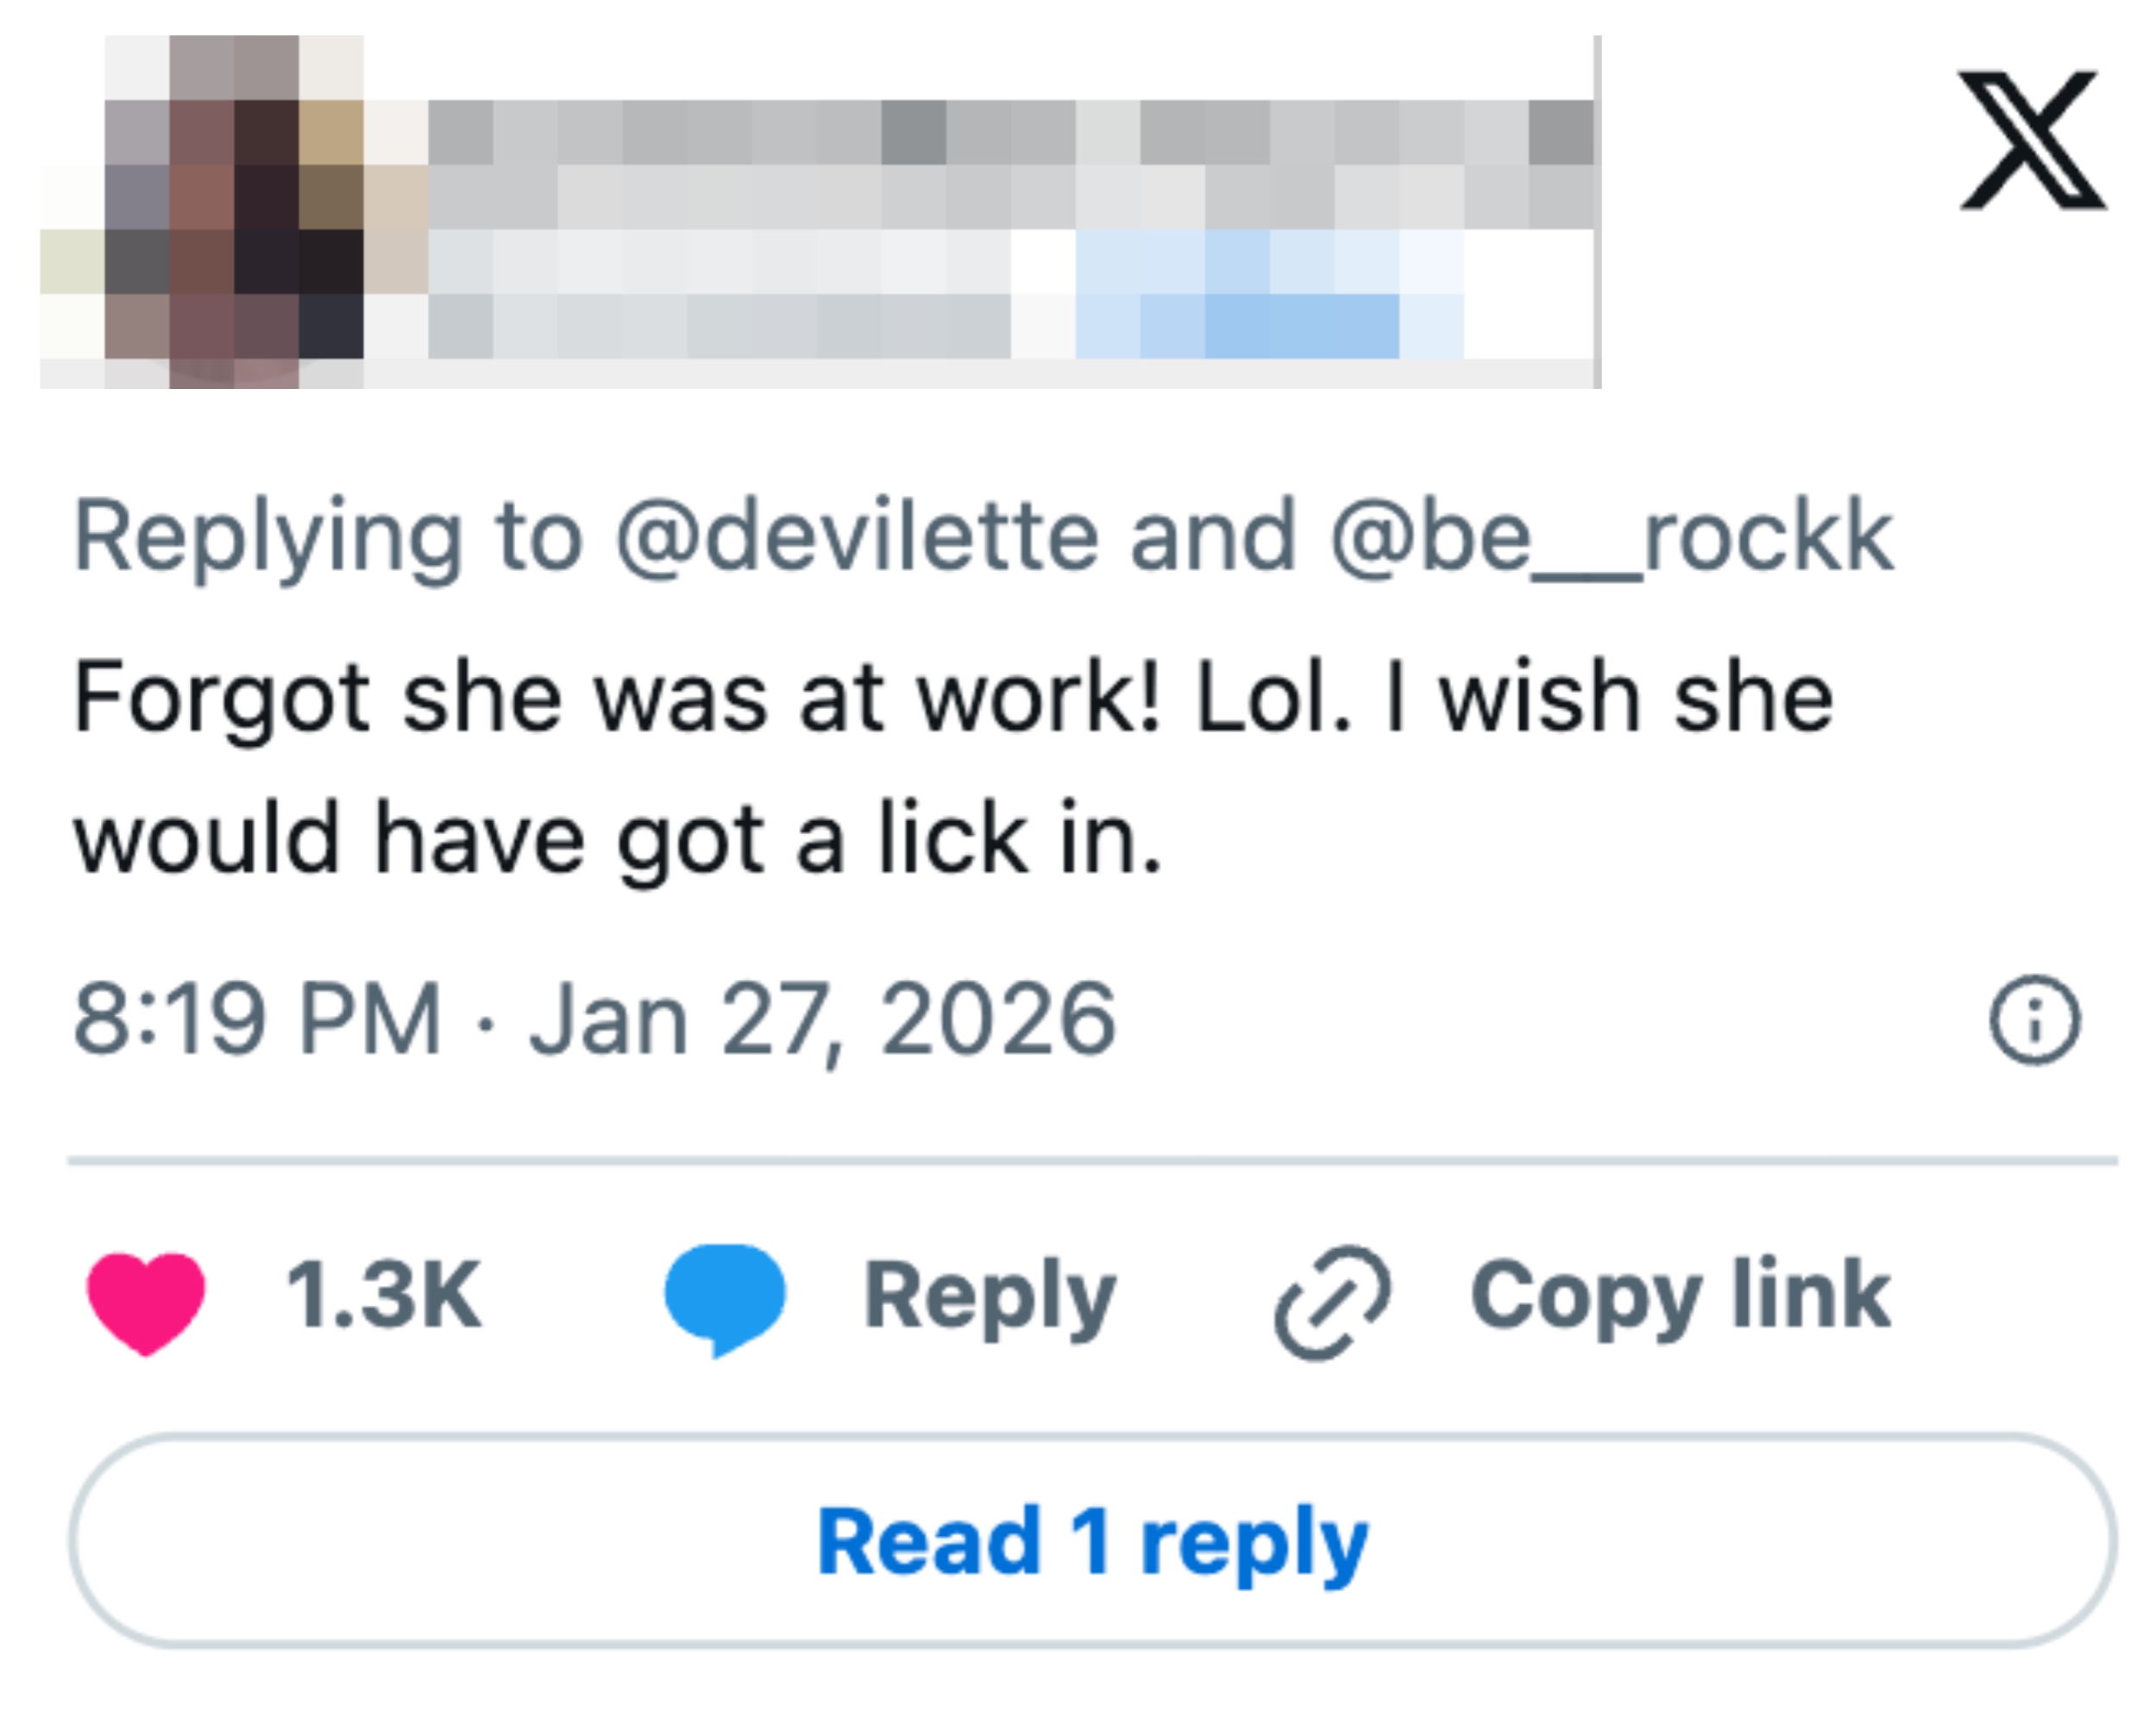Click the text 'would have got a lick in.'
Viewport: 2156px width, 1725px height.
point(617,838)
